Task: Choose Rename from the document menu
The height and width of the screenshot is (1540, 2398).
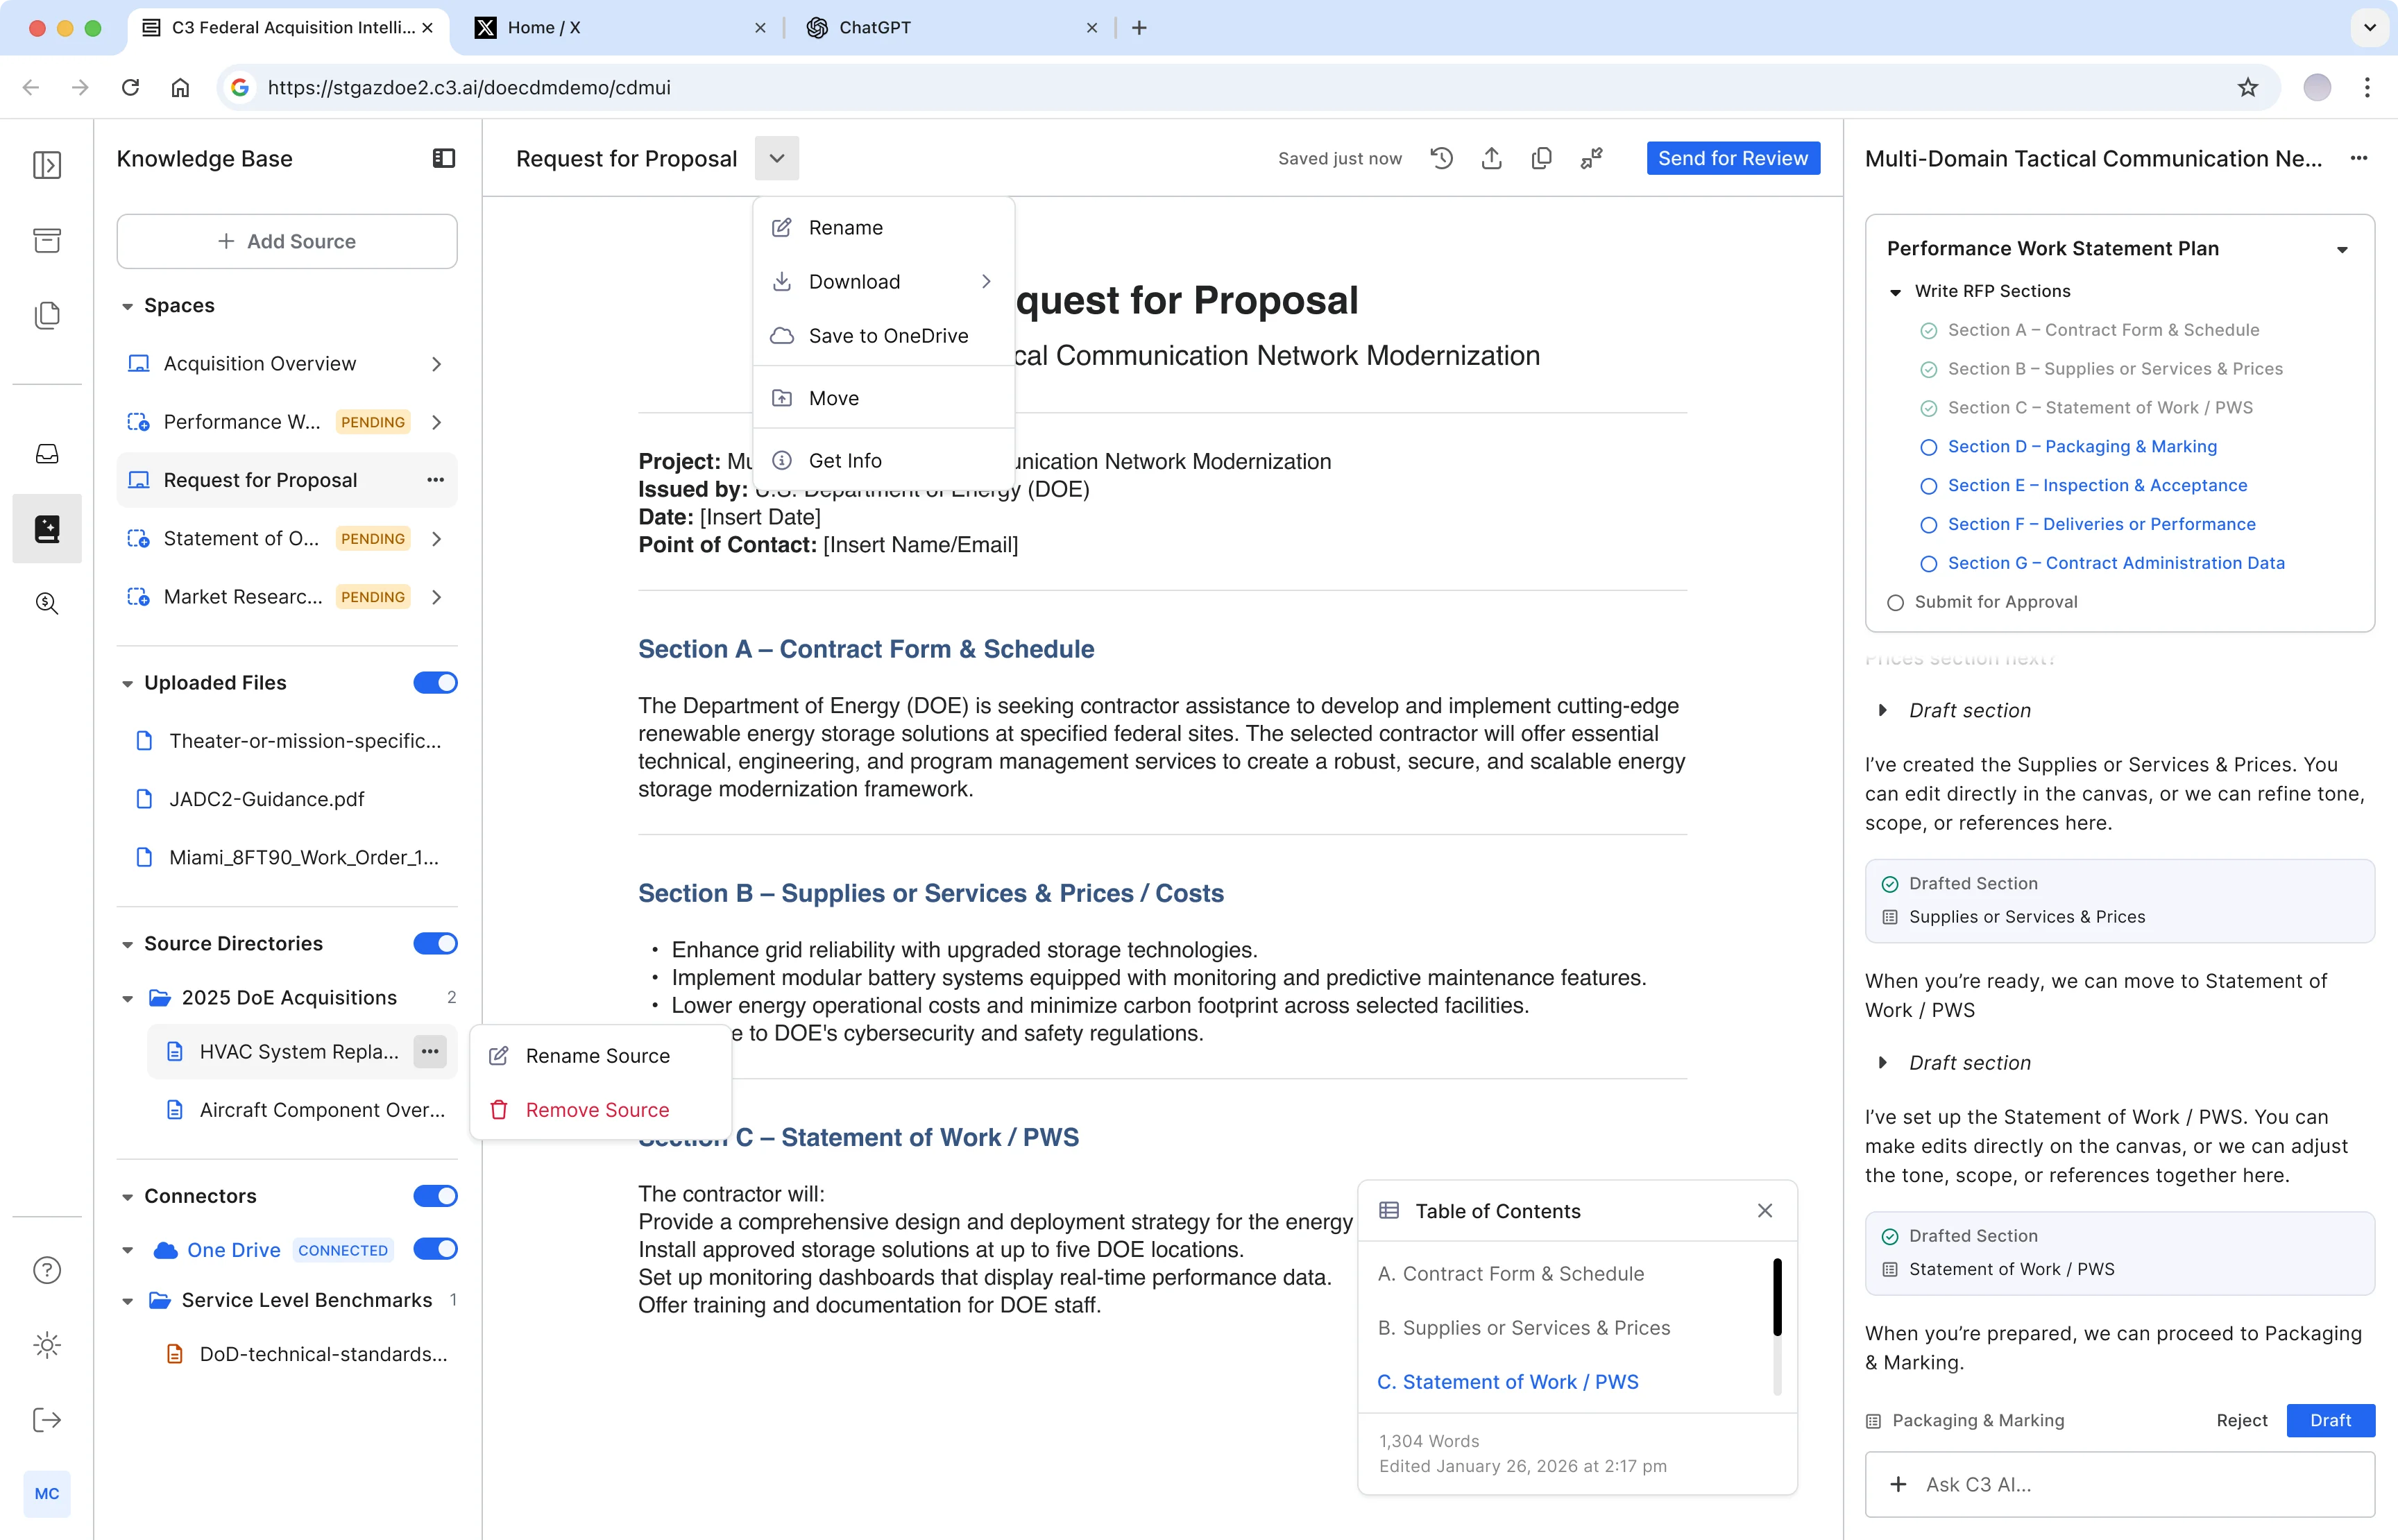Action: click(884, 227)
